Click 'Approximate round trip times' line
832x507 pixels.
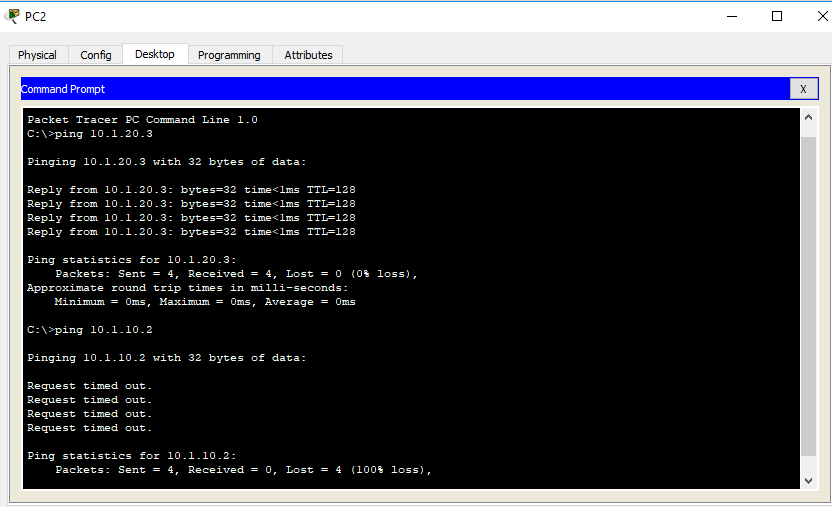pos(188,288)
